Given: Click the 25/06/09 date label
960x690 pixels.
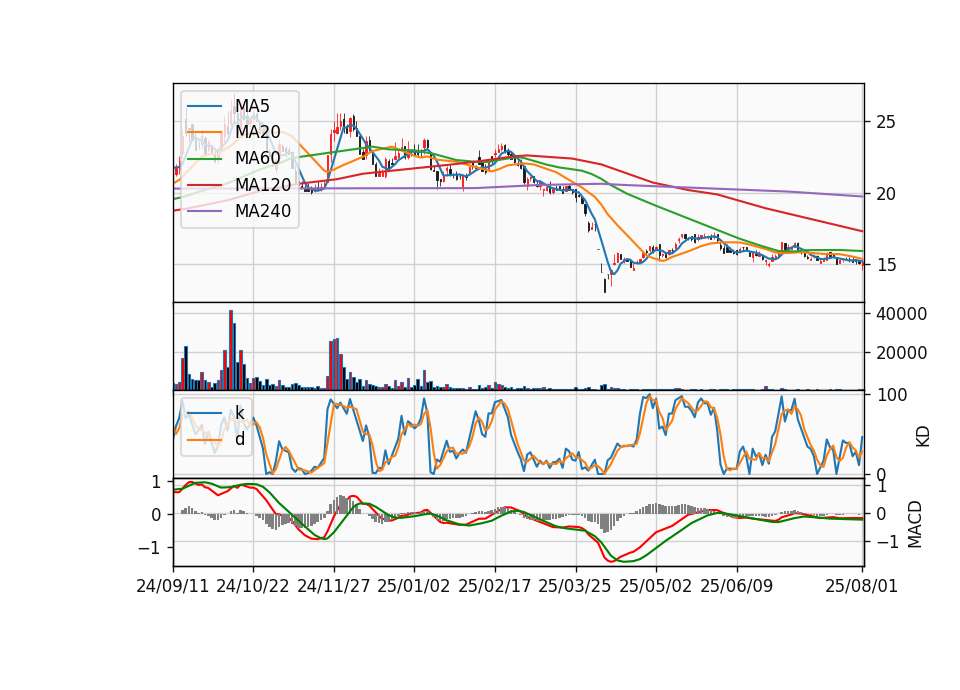Looking at the screenshot, I should (x=737, y=586).
